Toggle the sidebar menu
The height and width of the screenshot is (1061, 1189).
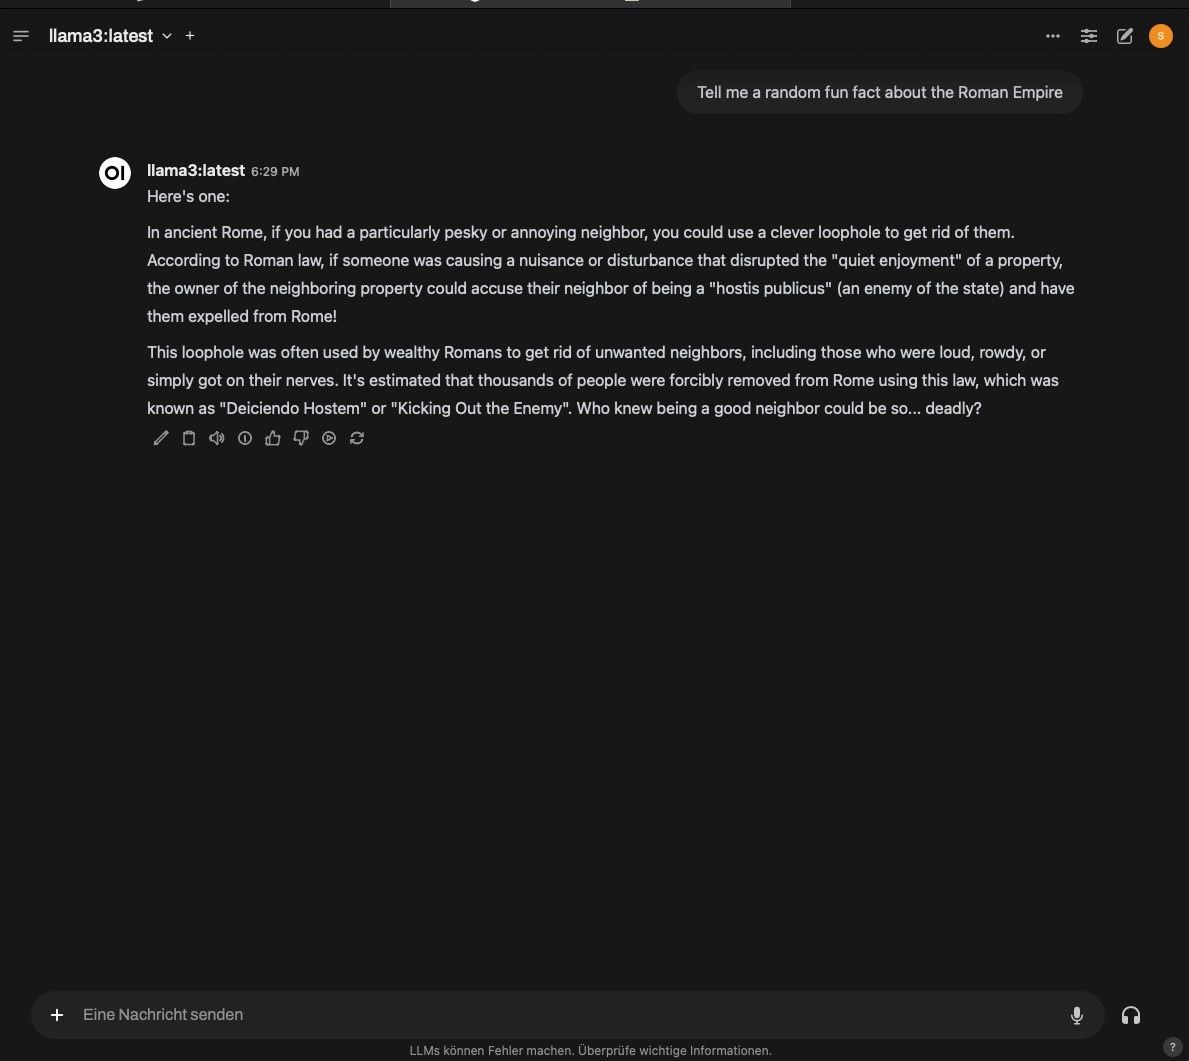[21, 36]
